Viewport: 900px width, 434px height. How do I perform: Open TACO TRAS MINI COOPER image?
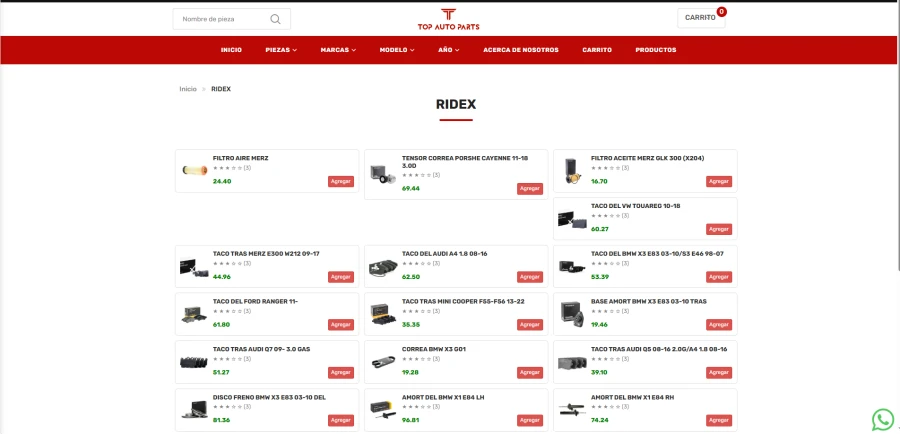click(383, 314)
